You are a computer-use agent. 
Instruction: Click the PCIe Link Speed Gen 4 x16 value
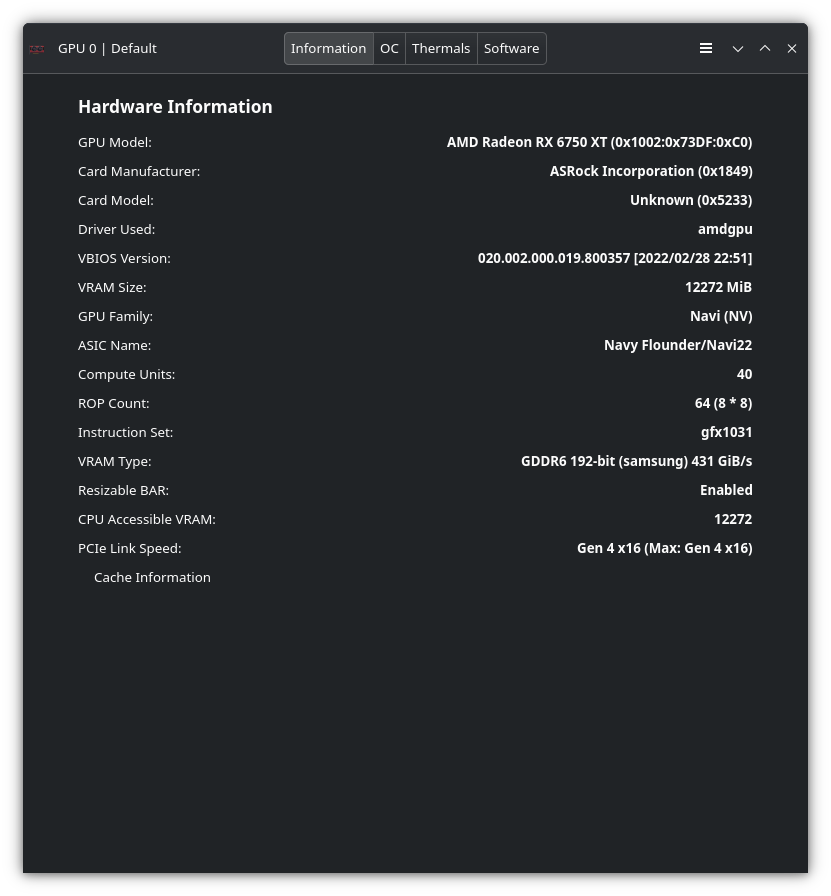tap(664, 548)
